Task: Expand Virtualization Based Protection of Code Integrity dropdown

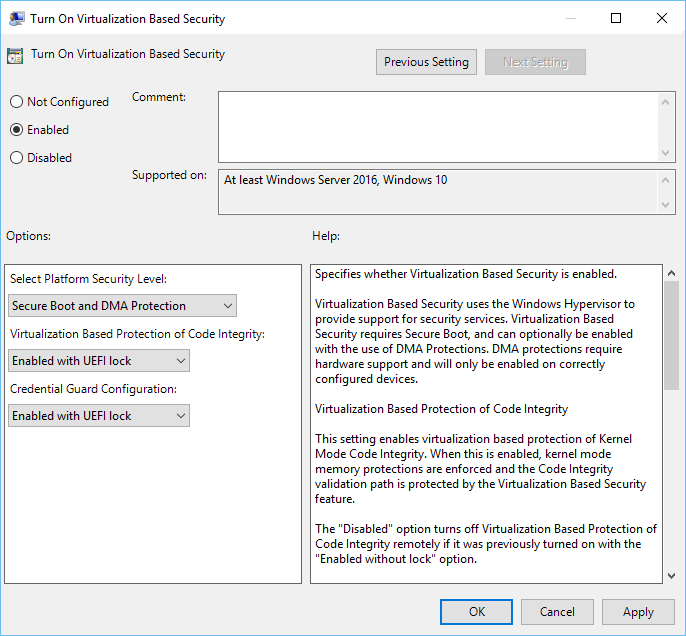Action: [98, 360]
